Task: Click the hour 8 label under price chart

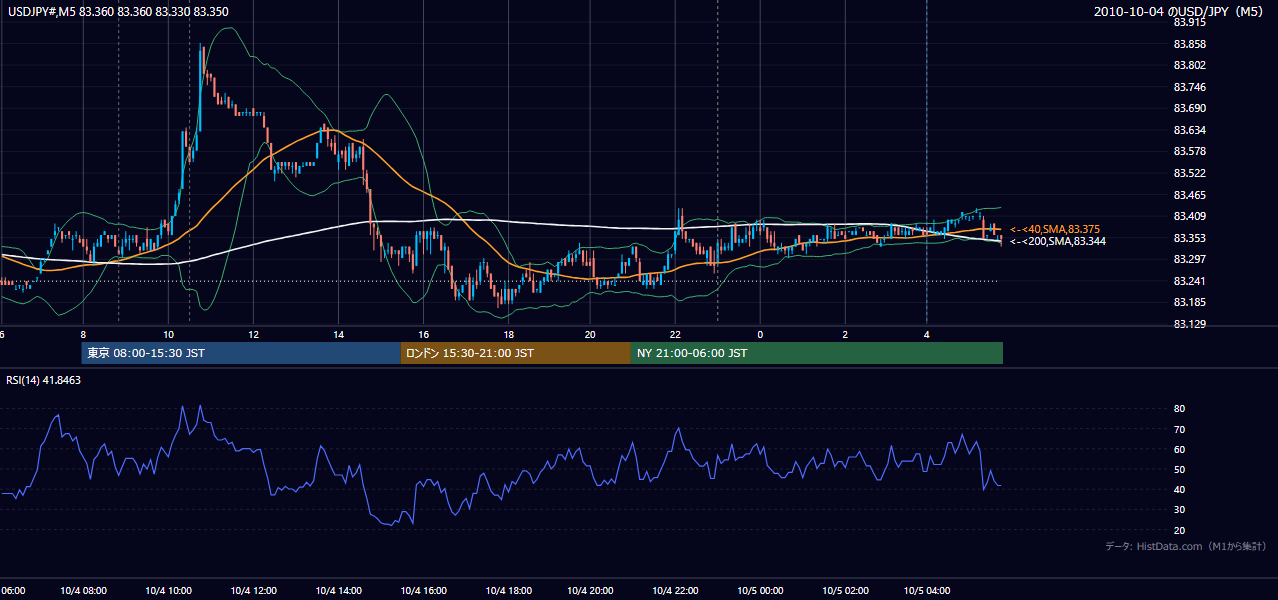Action: tap(83, 334)
